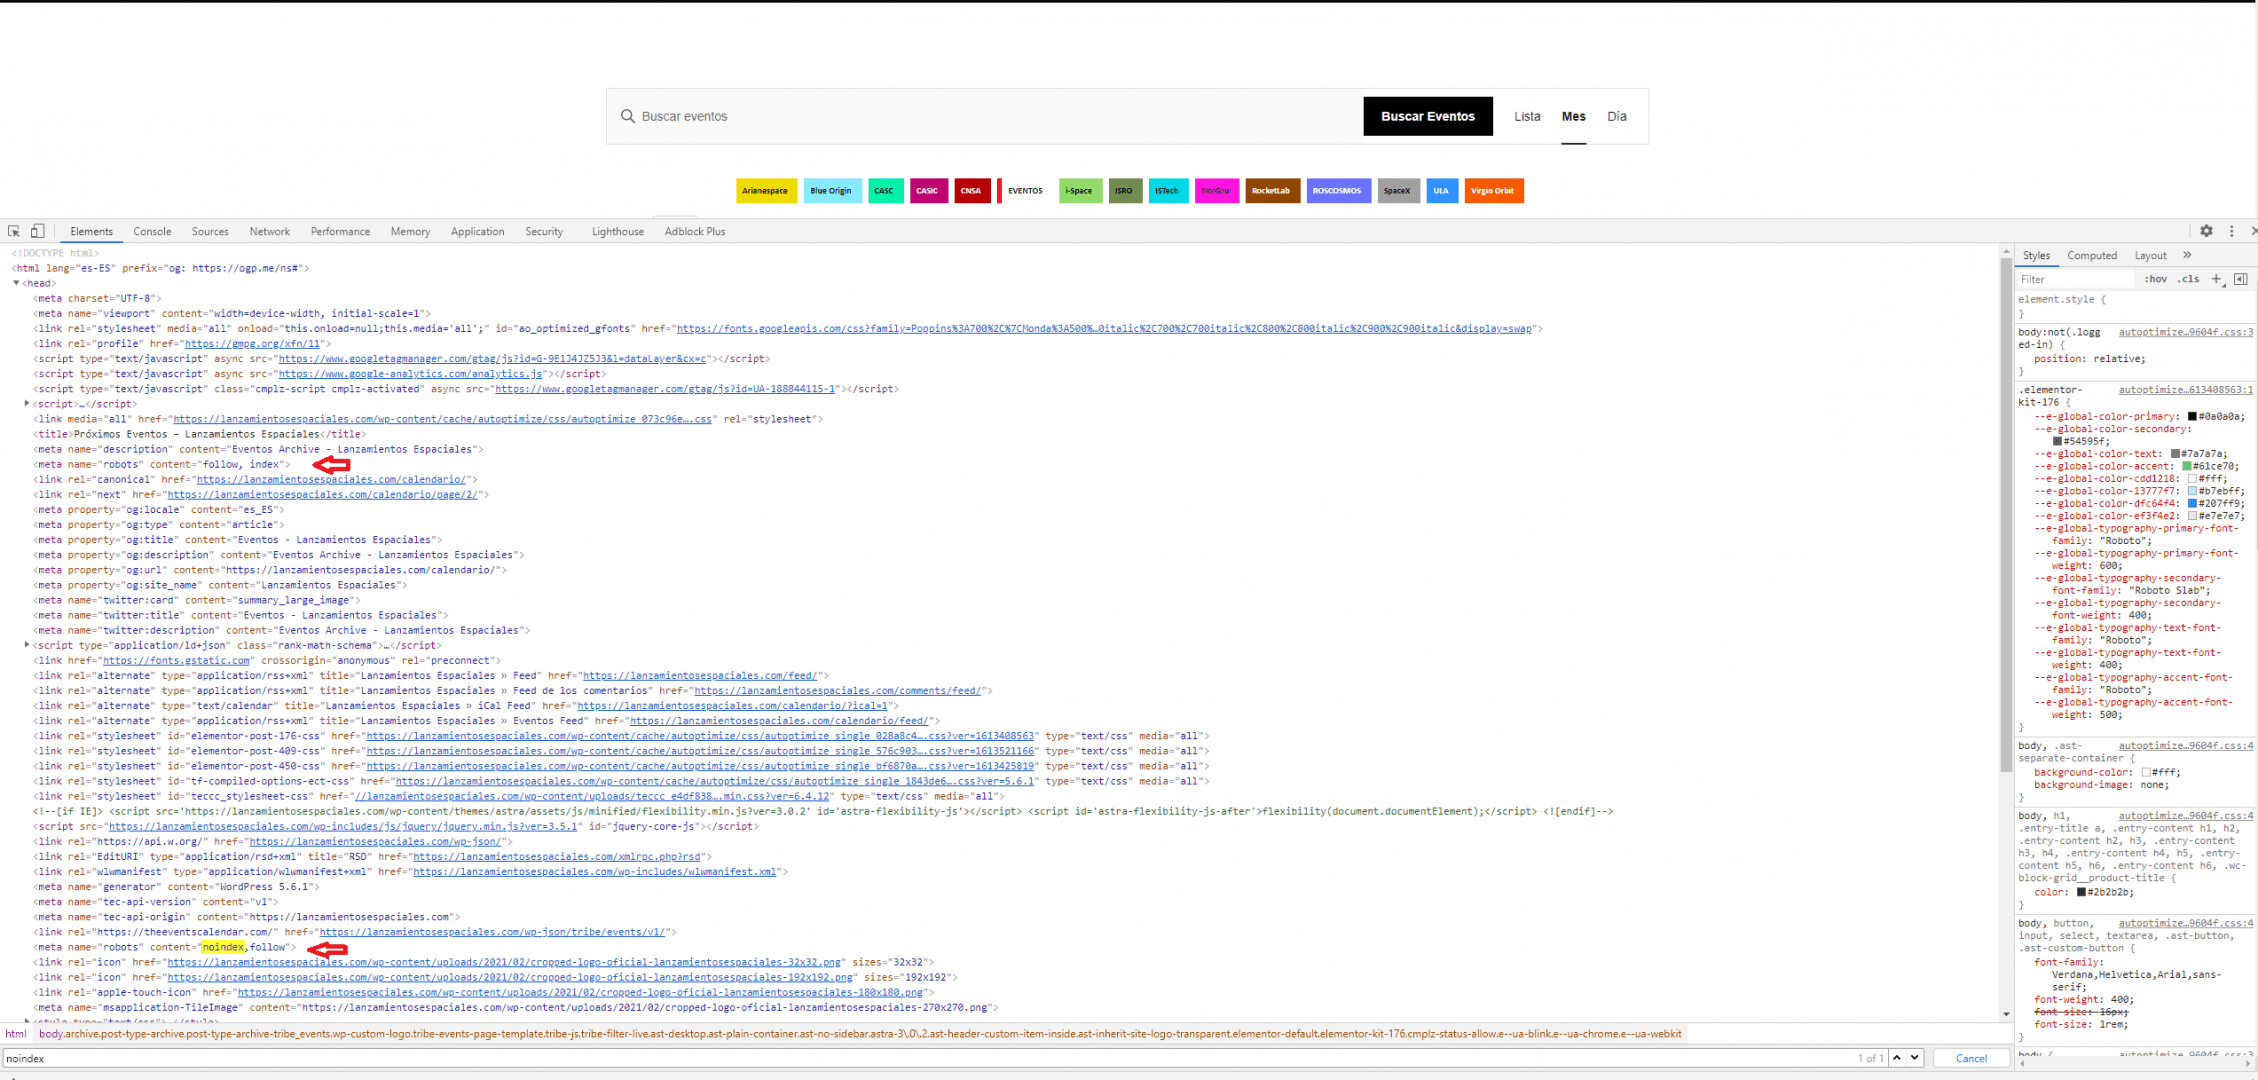This screenshot has width=2258, height=1080.
Task: Click the CASC category tag
Action: [x=884, y=190]
